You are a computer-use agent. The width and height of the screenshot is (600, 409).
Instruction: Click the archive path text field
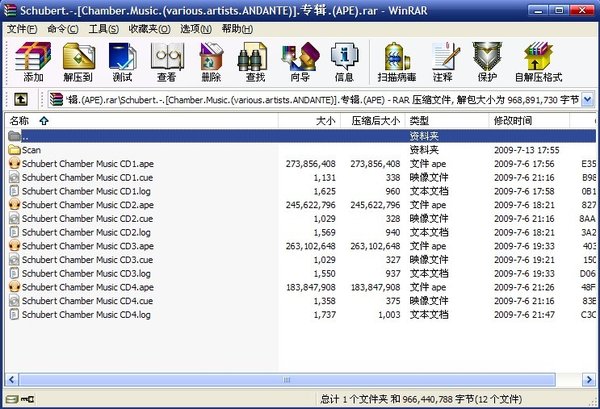tap(321, 100)
